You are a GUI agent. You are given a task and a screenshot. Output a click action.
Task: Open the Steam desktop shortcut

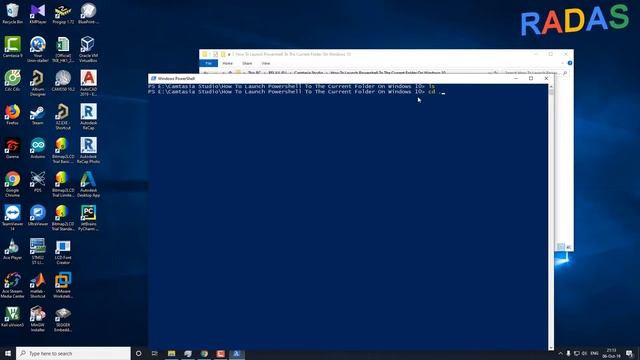tap(38, 114)
